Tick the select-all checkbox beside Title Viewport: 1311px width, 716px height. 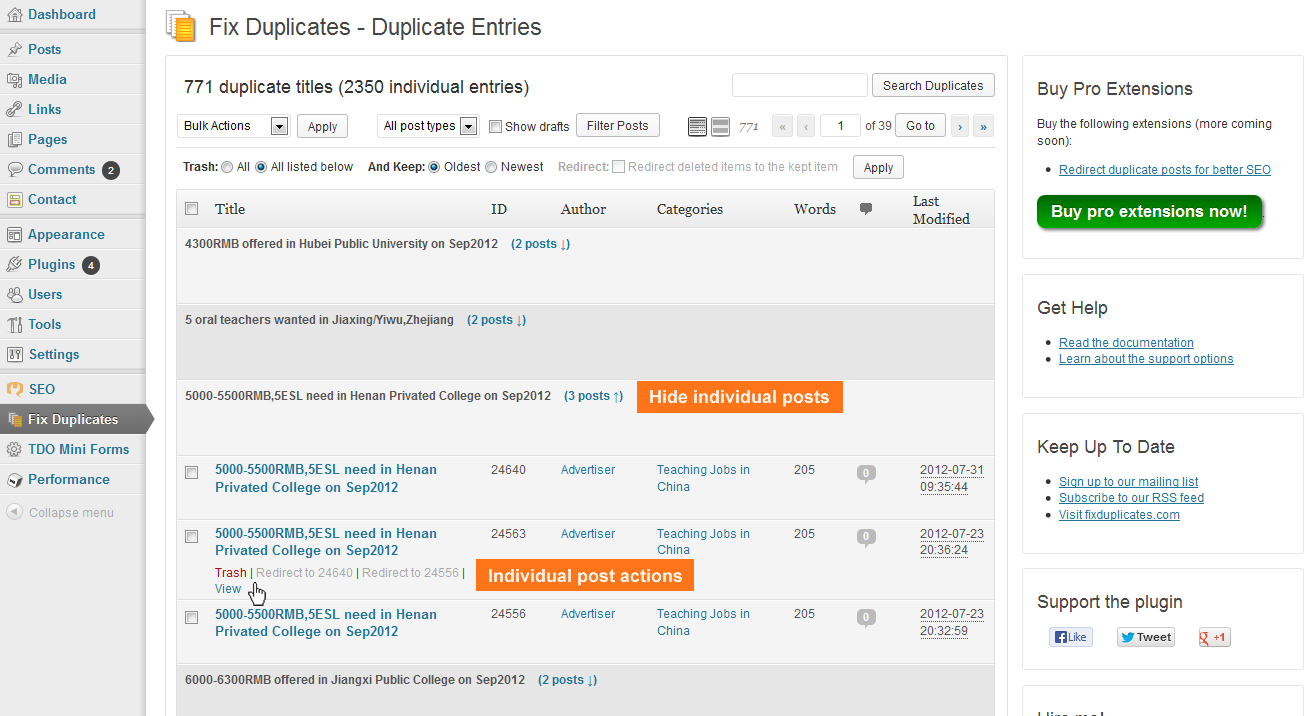[192, 209]
